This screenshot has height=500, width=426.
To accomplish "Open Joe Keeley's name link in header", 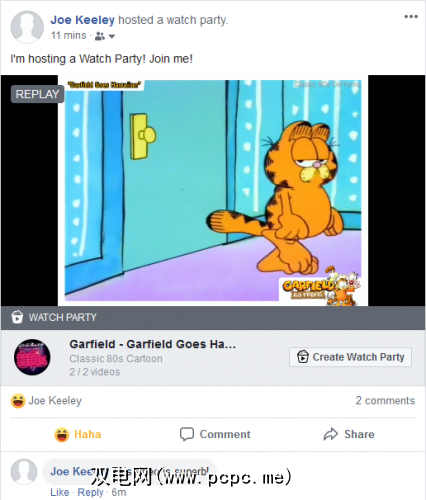I will pos(82,20).
